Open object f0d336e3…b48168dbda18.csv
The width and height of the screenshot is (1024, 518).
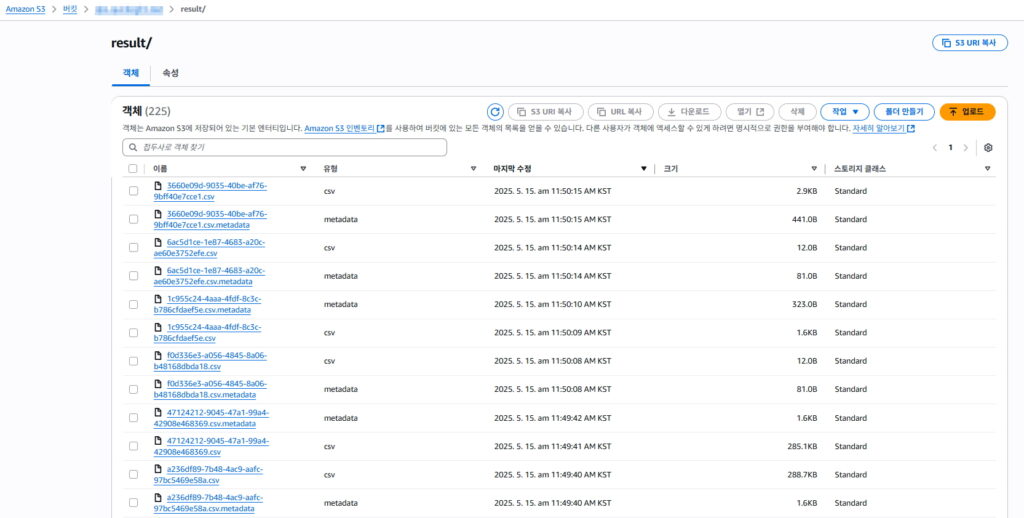click(x=210, y=361)
